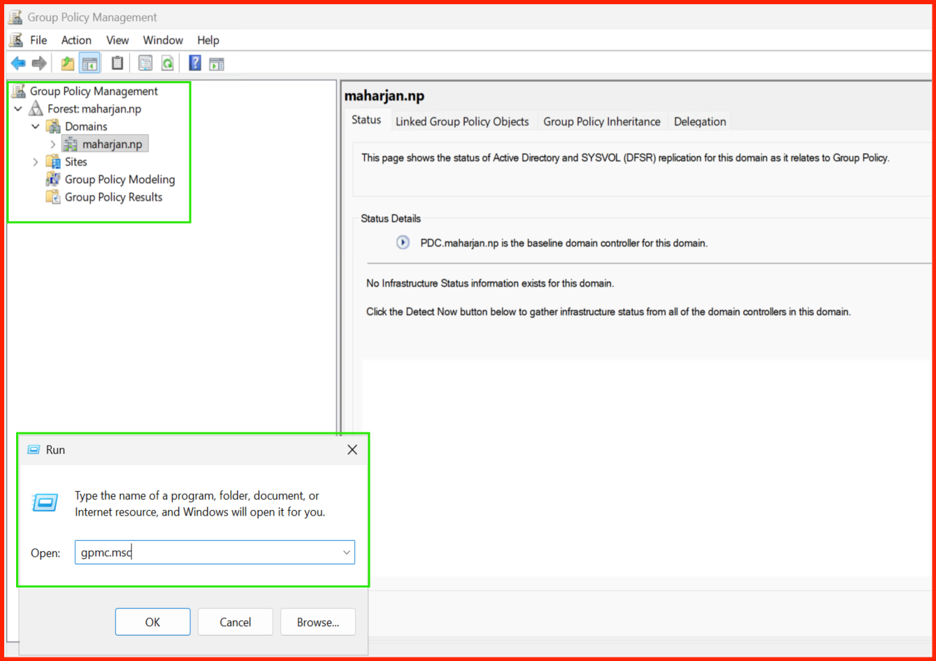Collapse the Forest: maharjan.np node
Screen dimensions: 936x661
pos(18,109)
